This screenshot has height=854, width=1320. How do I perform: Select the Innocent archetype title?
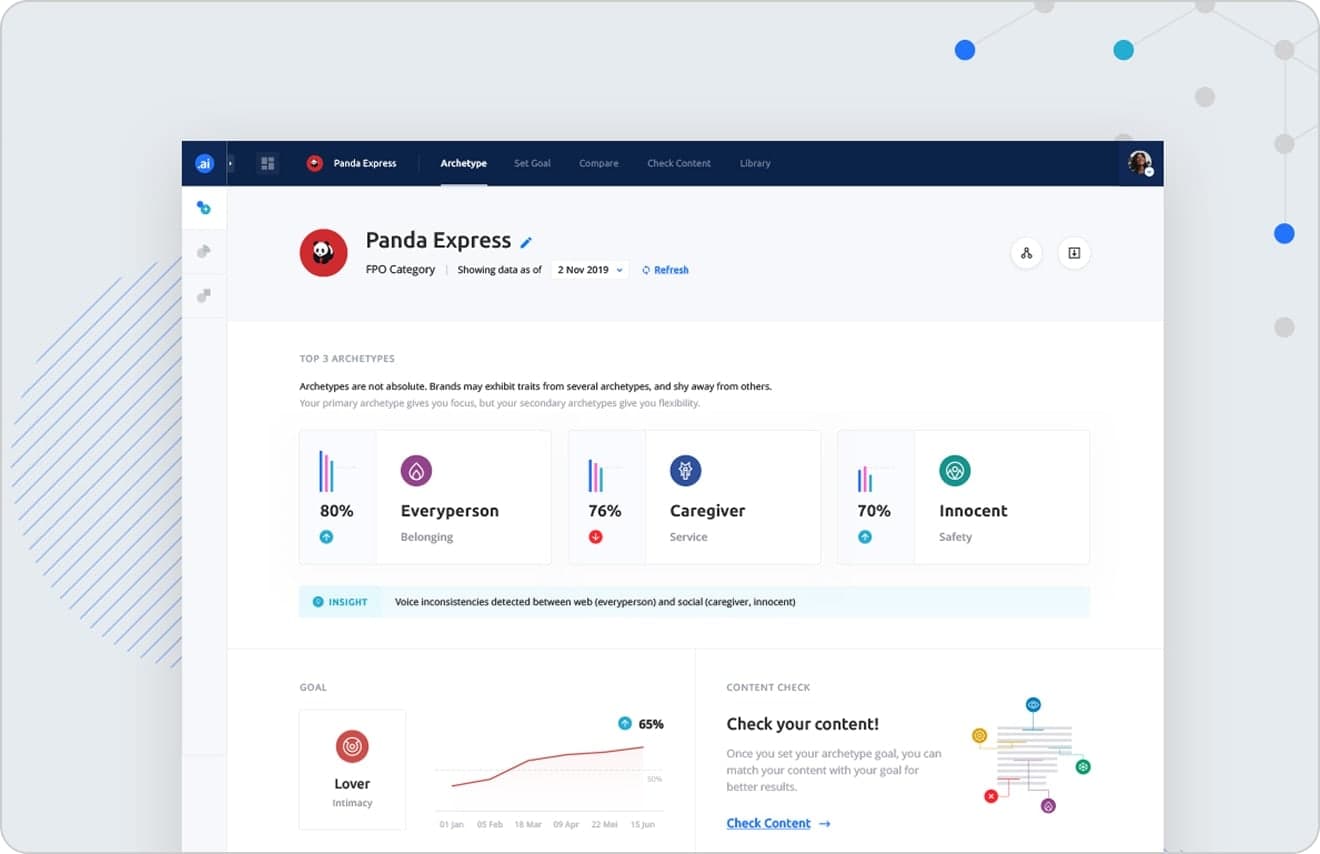point(973,511)
